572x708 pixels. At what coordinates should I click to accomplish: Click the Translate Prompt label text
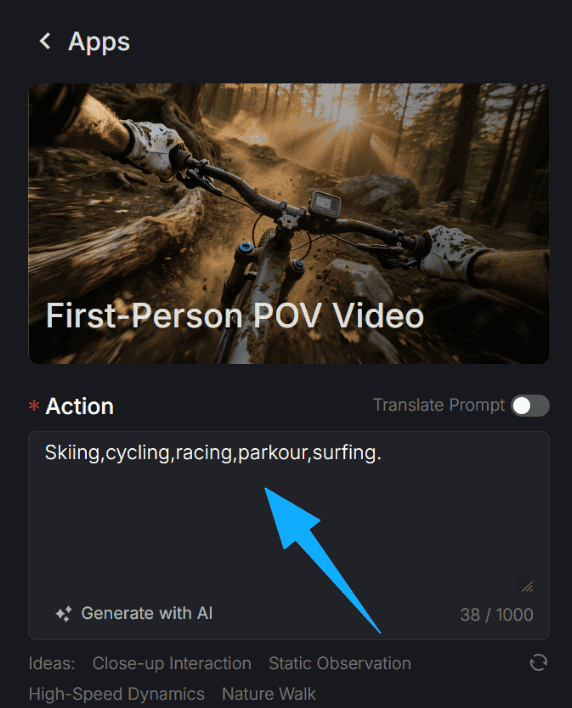coord(438,405)
